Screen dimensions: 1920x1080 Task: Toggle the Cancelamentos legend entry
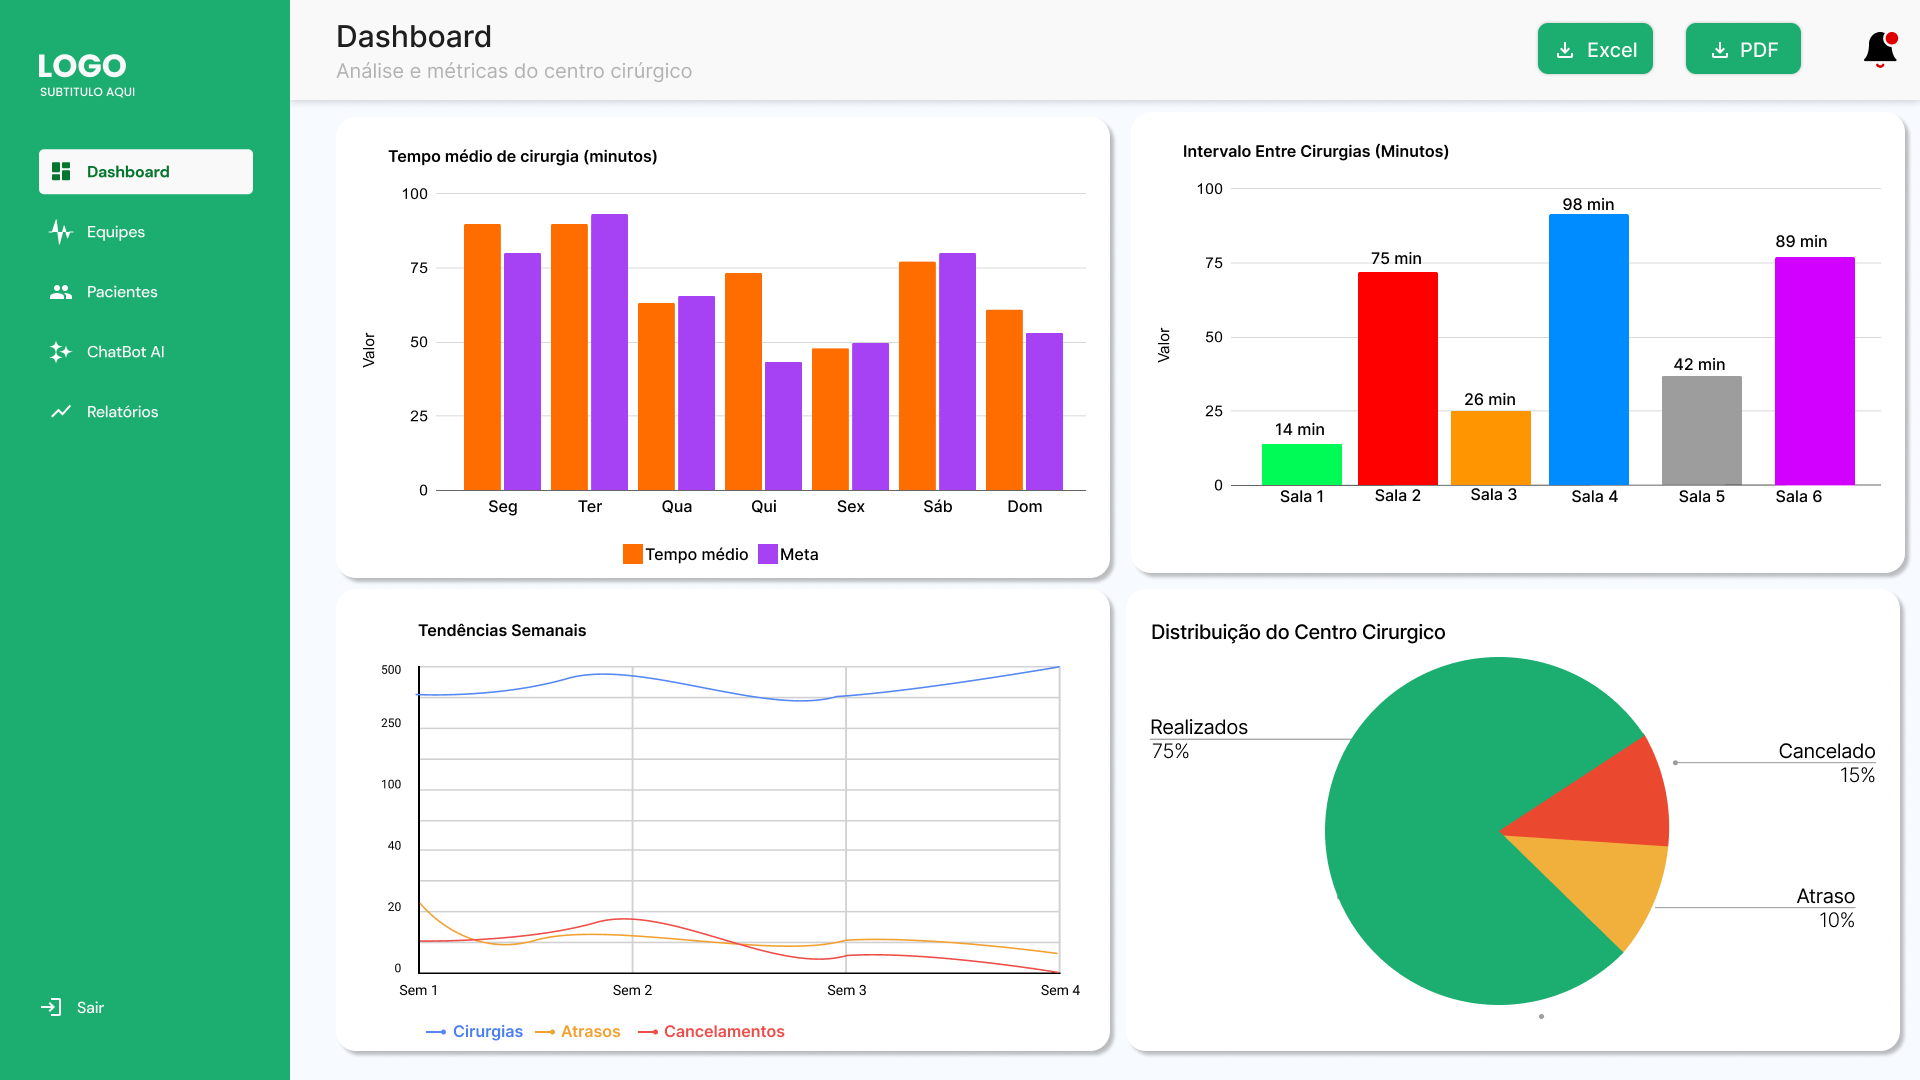click(x=723, y=1031)
